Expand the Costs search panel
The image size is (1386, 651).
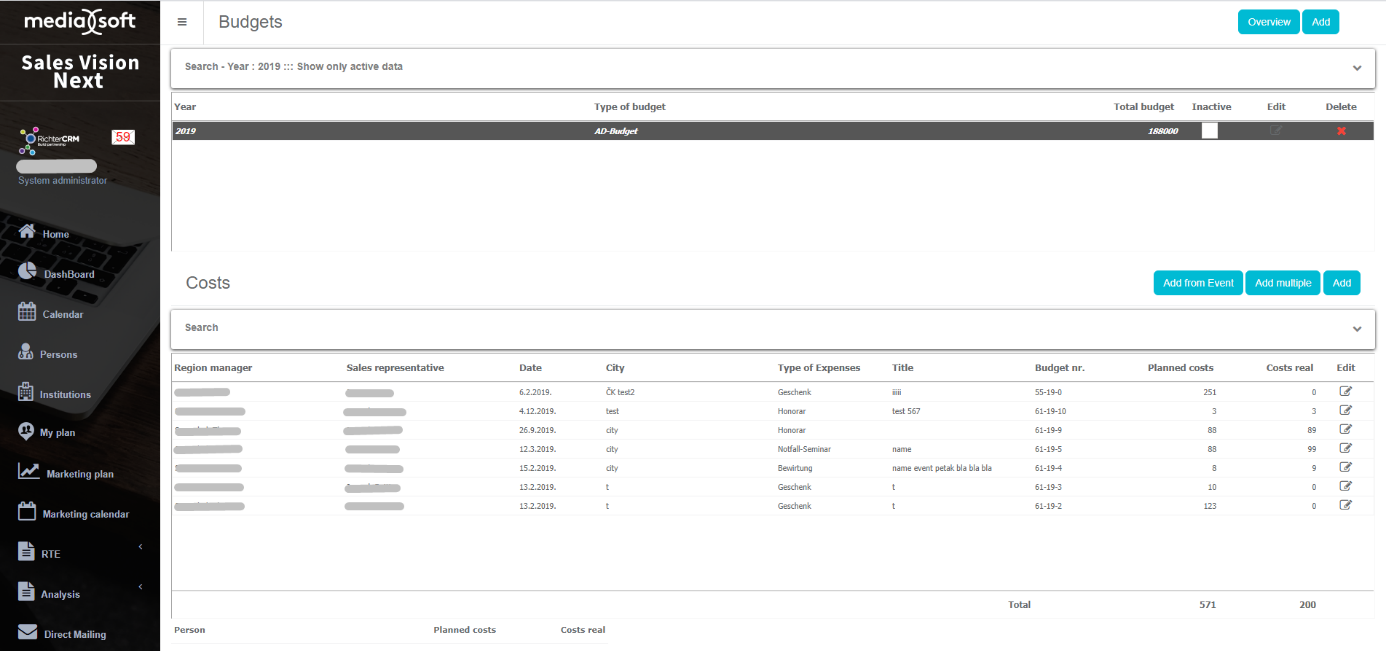point(1356,329)
